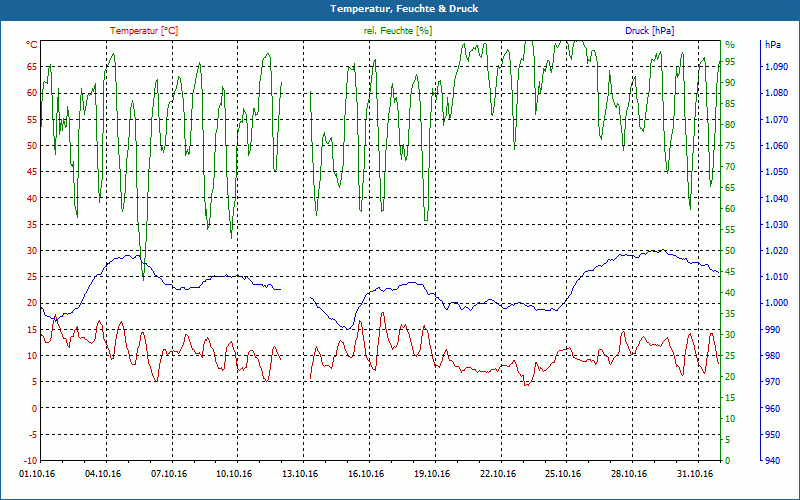Image resolution: width=800 pixels, height=500 pixels.
Task: Click the 65 tick on red temperature axis
Action: [32, 67]
